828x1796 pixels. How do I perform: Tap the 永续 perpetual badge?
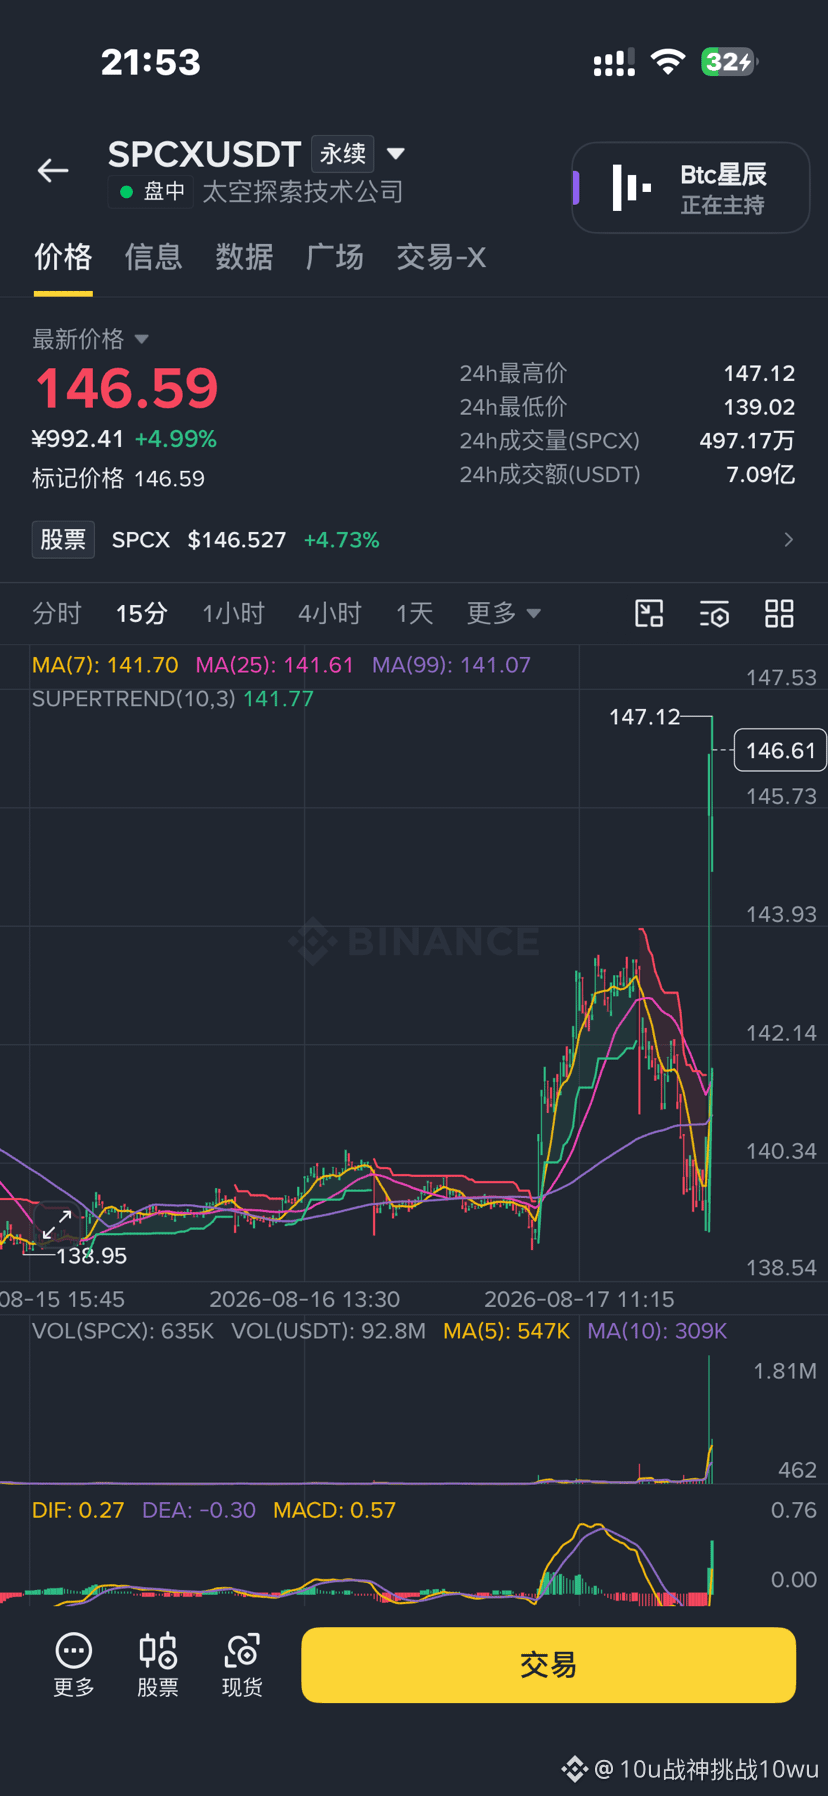(343, 154)
